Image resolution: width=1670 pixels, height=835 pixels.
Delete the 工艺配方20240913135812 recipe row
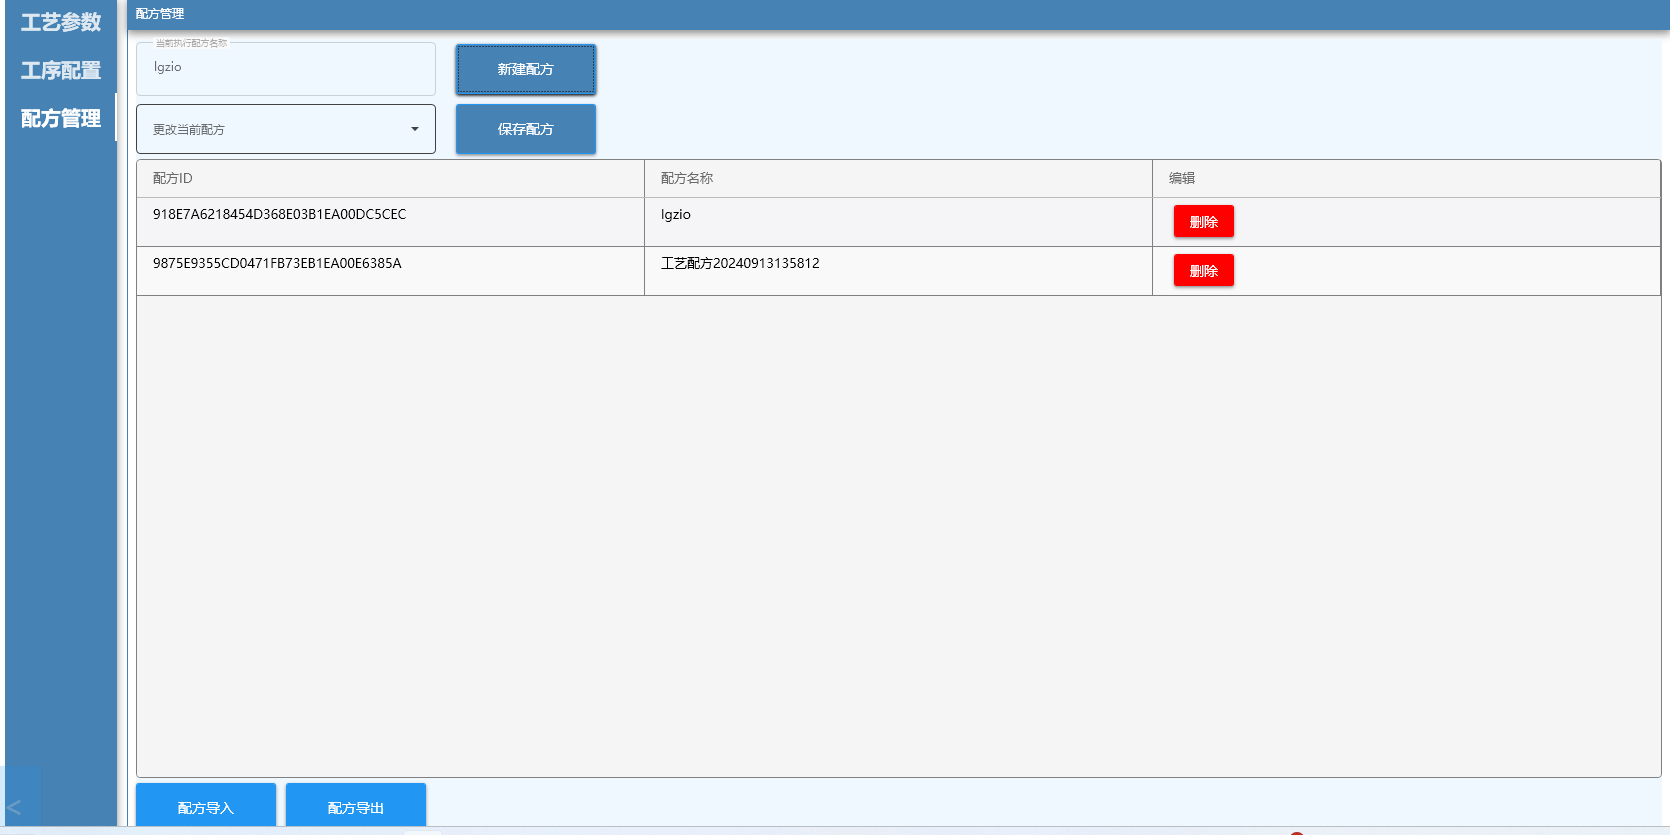(x=1204, y=270)
